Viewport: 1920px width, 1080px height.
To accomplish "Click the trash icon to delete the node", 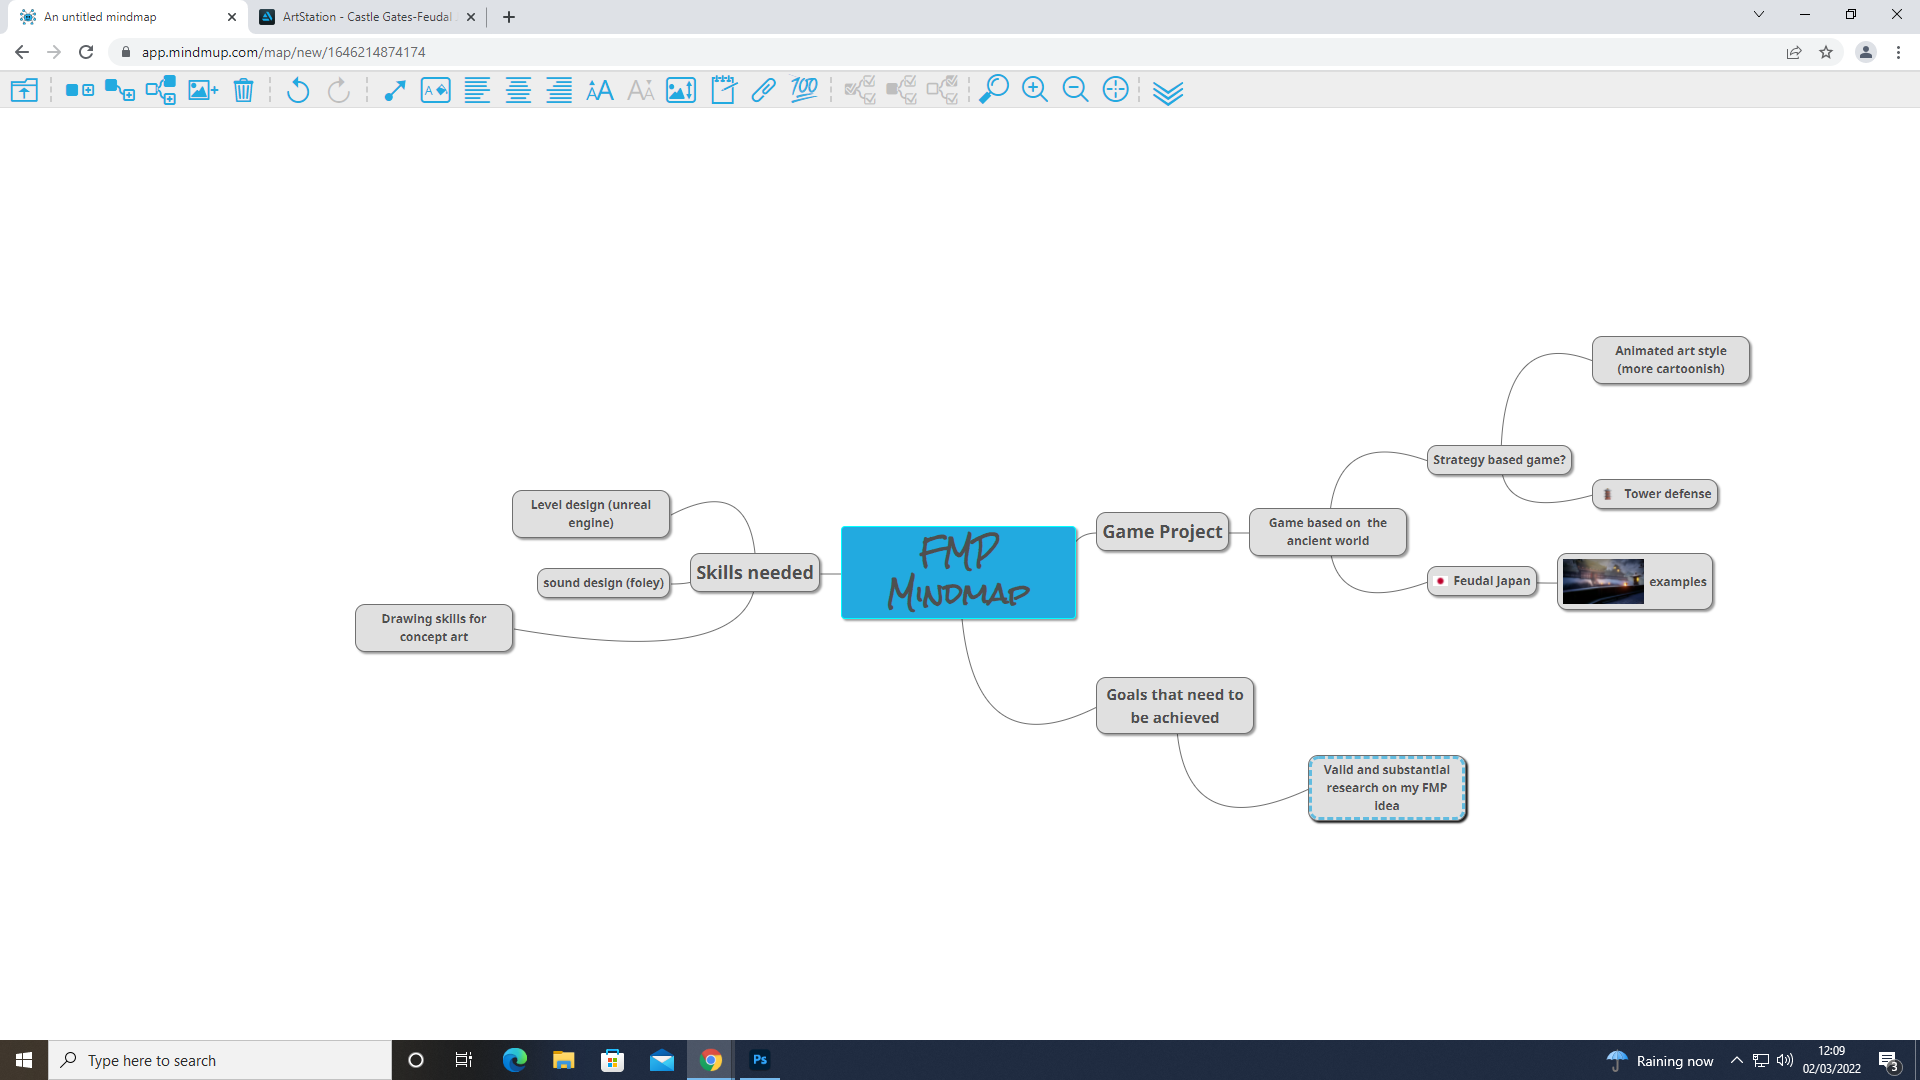I will coord(243,90).
